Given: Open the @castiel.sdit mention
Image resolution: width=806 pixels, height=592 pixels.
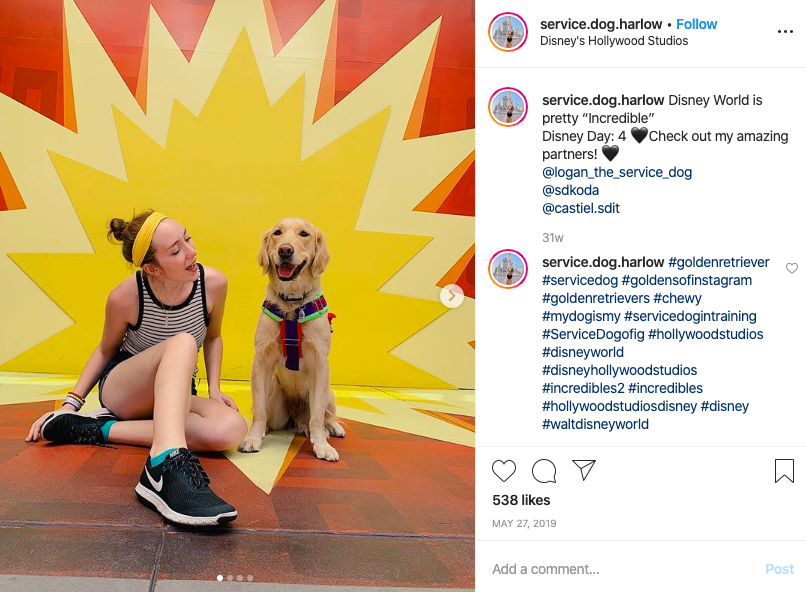Looking at the screenshot, I should [x=580, y=208].
